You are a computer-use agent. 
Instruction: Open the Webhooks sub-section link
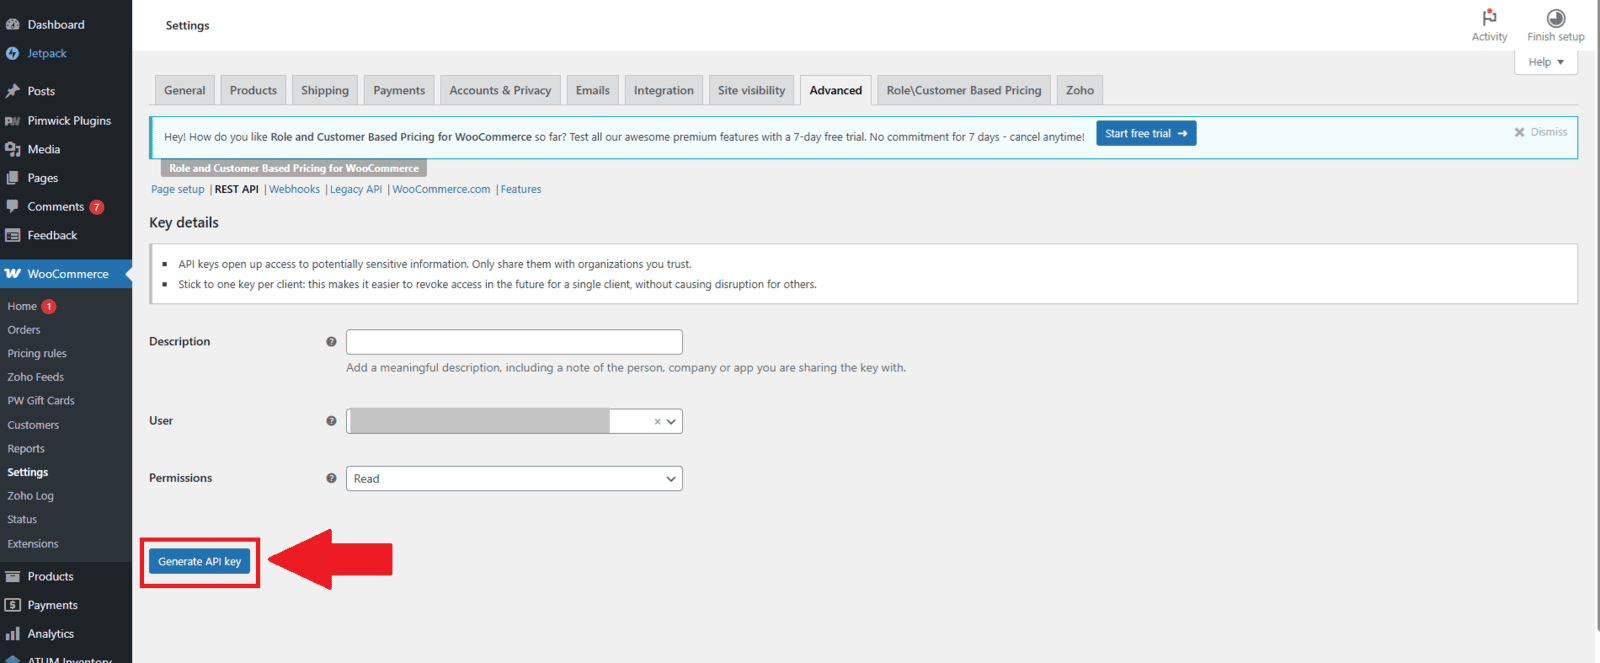294,189
